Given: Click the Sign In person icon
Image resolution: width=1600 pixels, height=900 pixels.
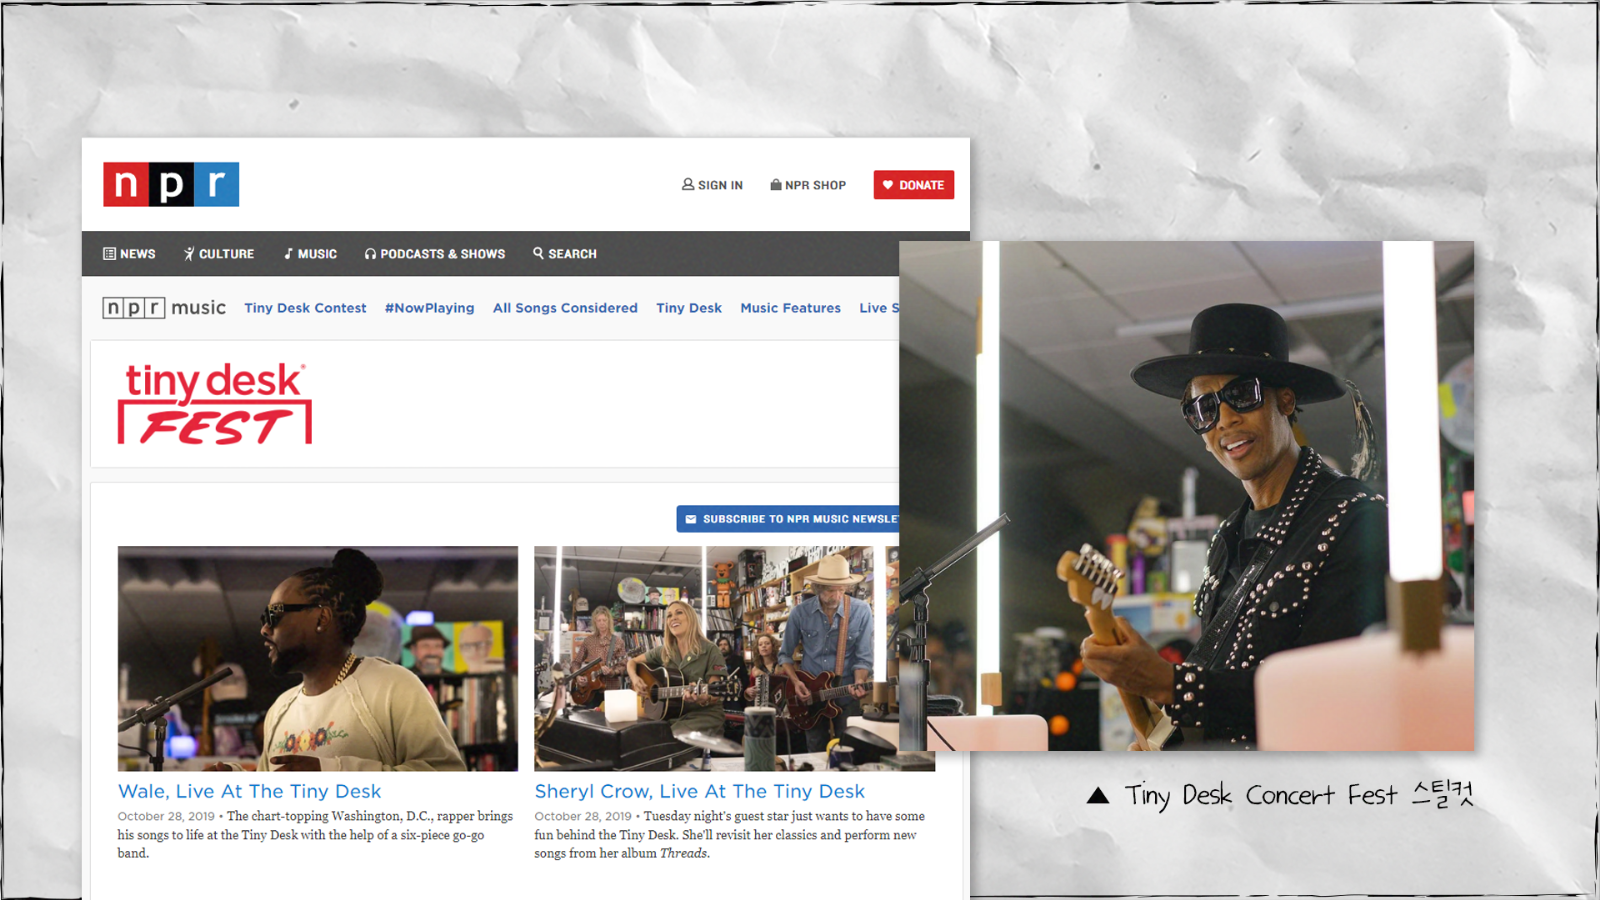Looking at the screenshot, I should click(x=688, y=185).
